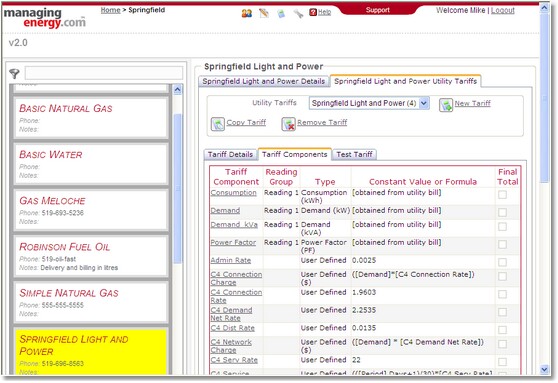This screenshot has width=558, height=383.
Task: Open the C4 Connection Charge link
Action: [236, 278]
